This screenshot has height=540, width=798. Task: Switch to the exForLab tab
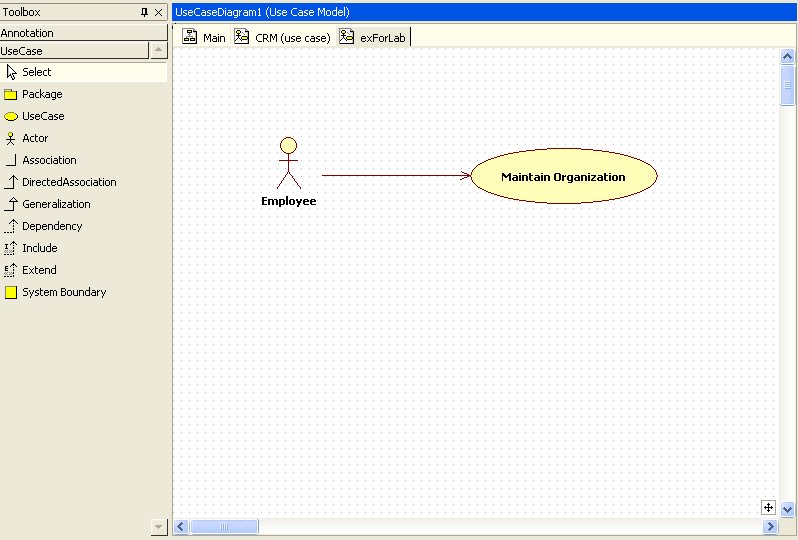373,37
